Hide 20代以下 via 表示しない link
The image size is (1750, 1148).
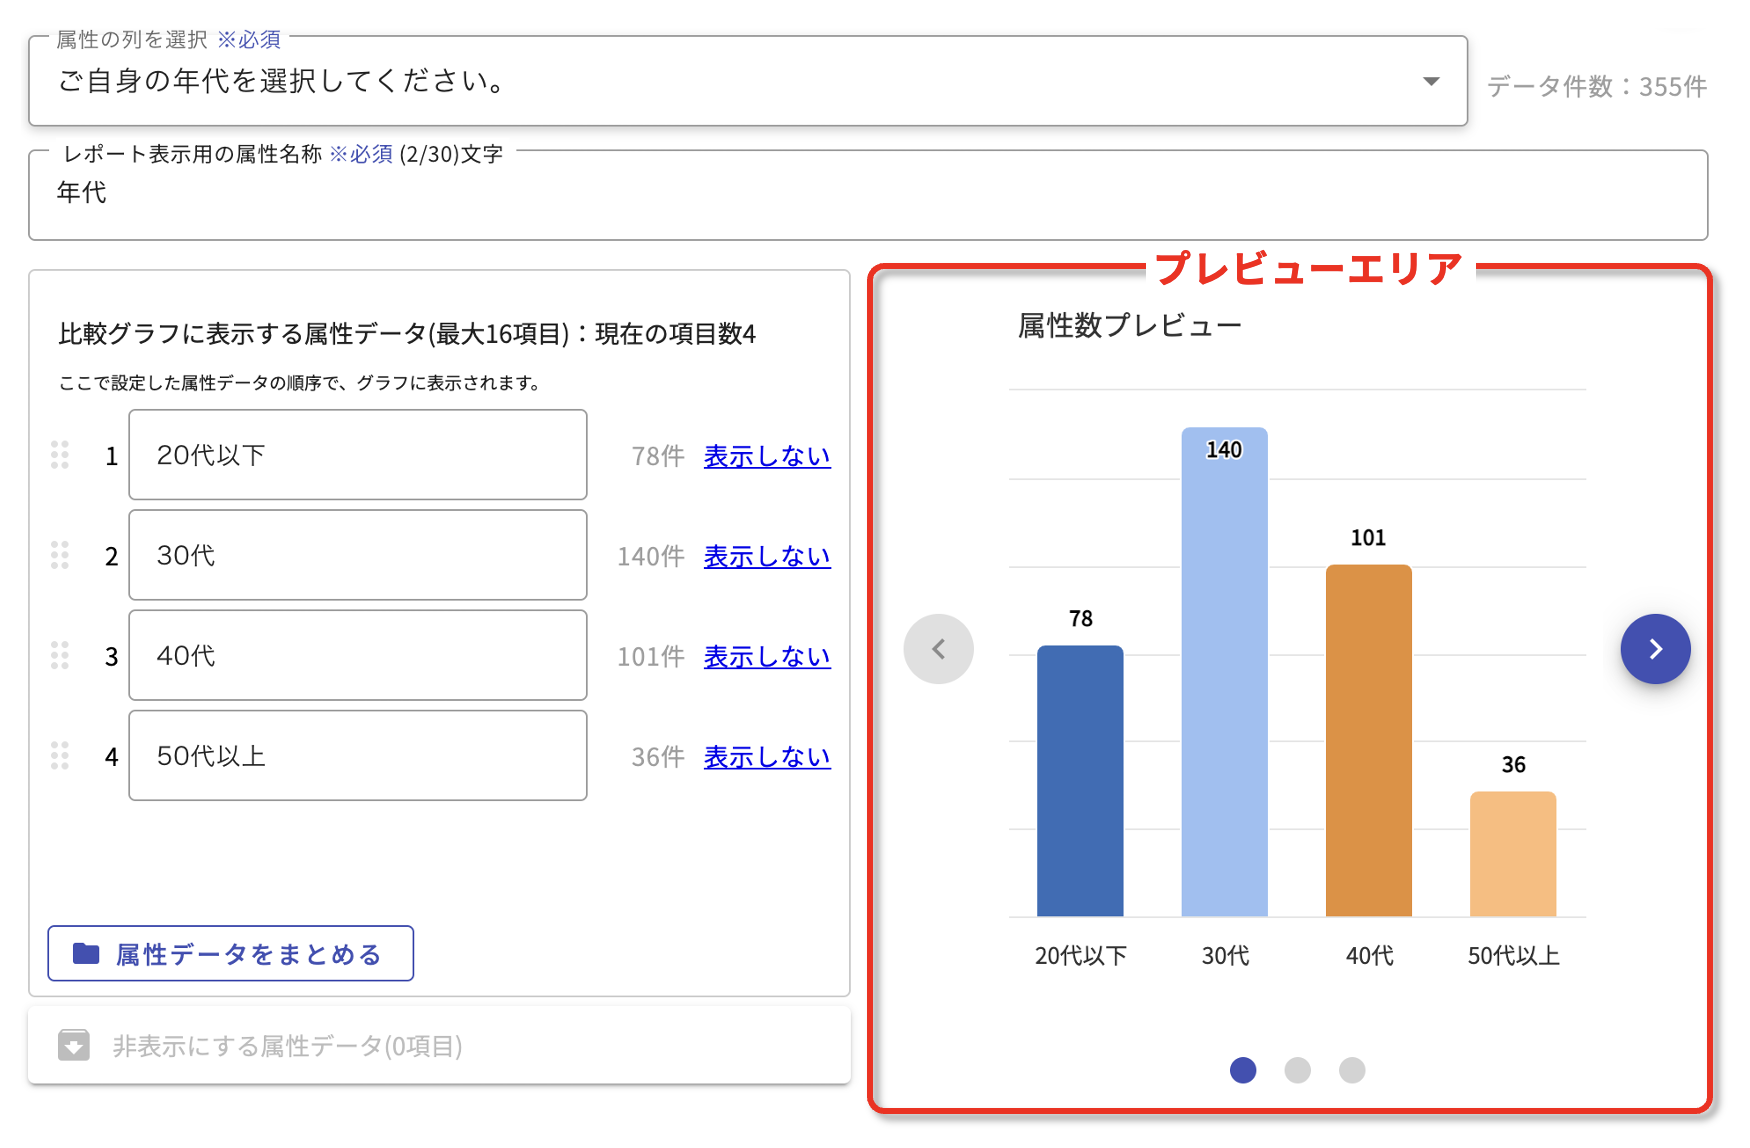(767, 456)
